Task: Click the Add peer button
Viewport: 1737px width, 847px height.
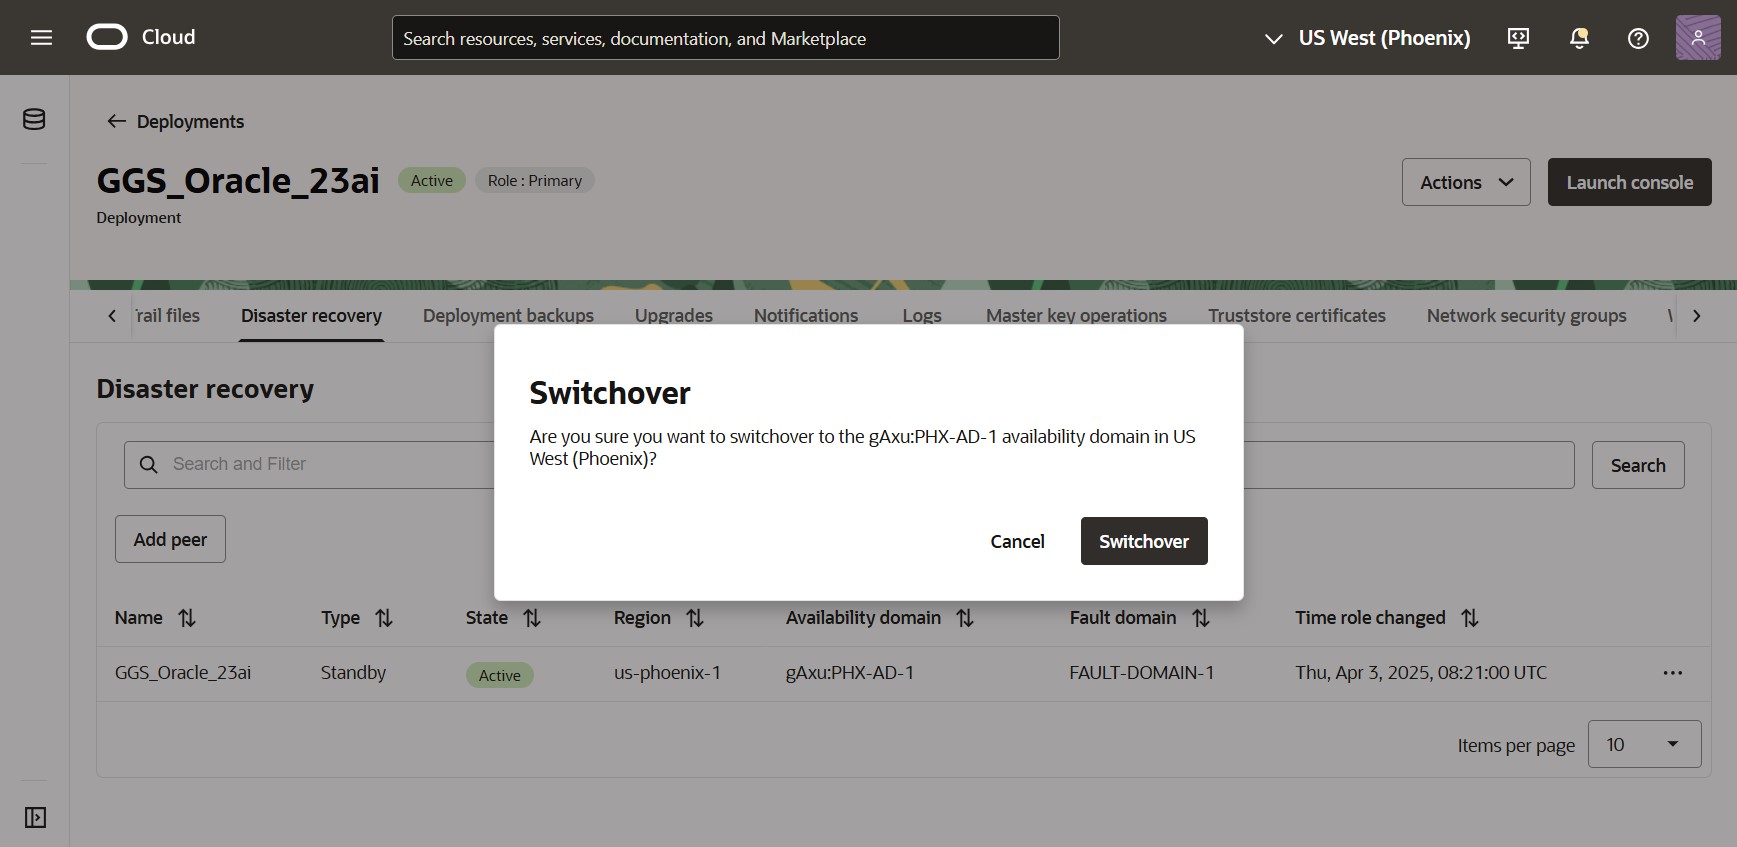Action: tap(170, 539)
